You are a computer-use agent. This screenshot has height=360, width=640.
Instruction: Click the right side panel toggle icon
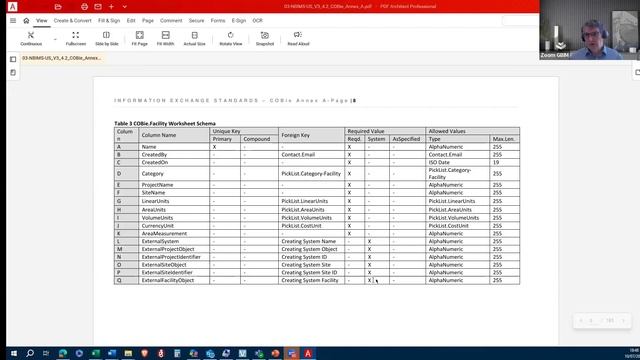coord(637,73)
